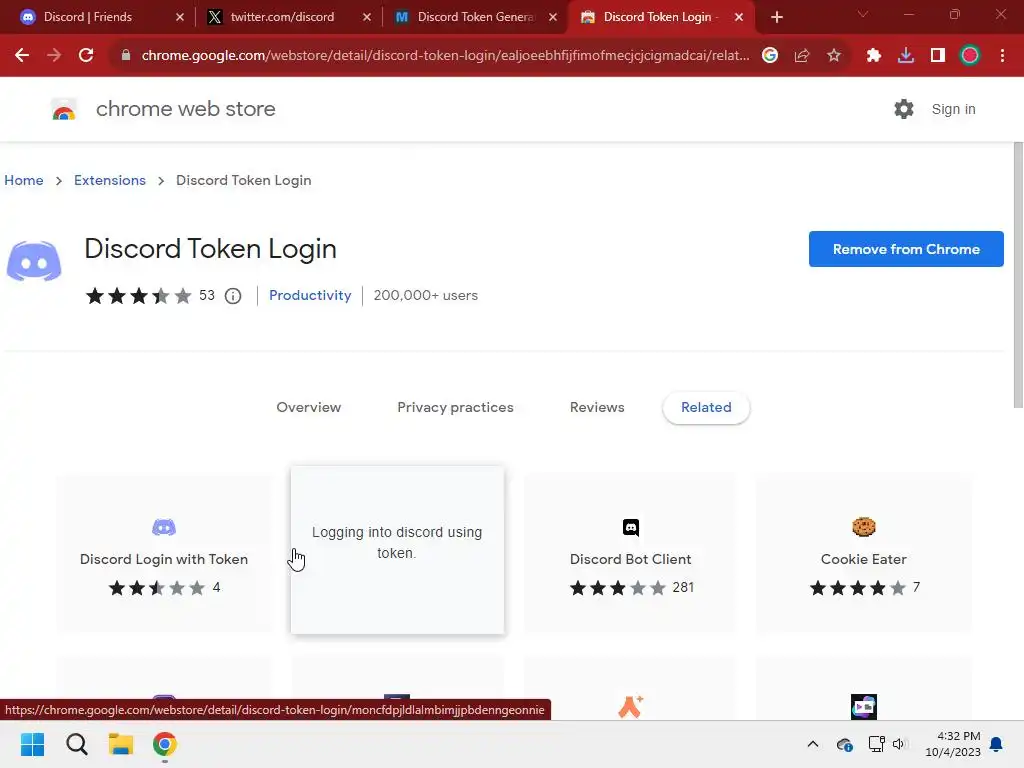Click the Google icon in the address bar
The height and width of the screenshot is (768, 1024).
pos(770,56)
